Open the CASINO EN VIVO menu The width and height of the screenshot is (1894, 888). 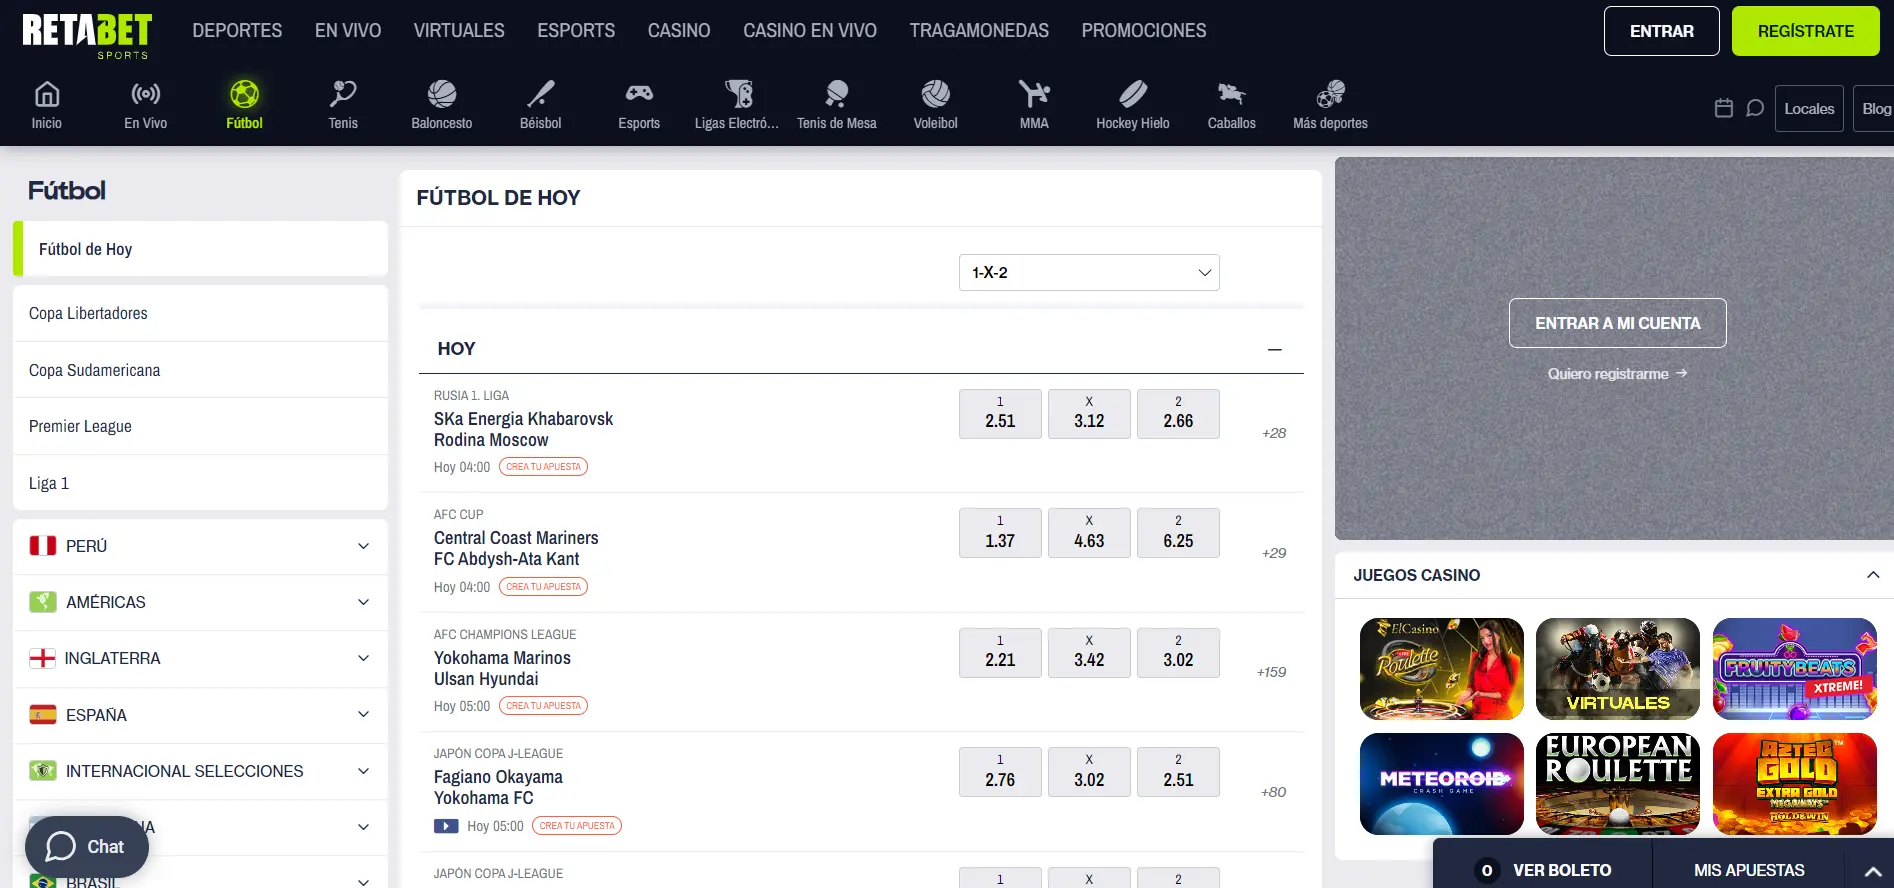tap(809, 31)
